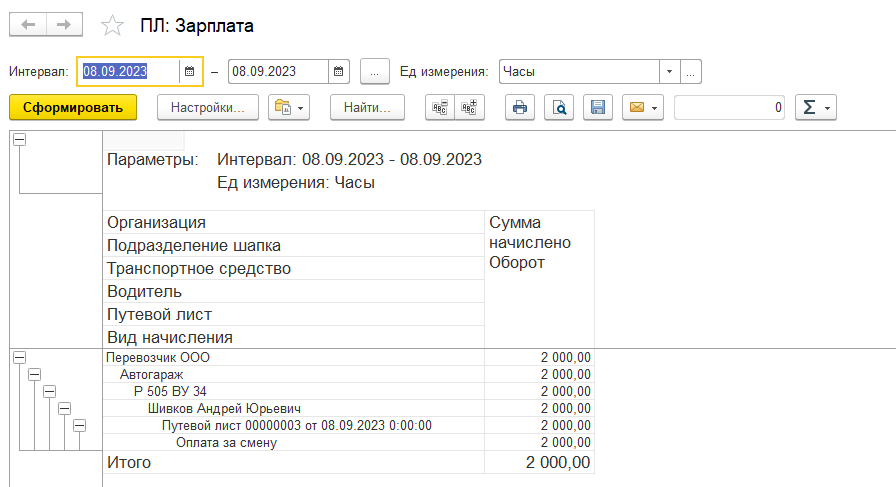Add report to favorites with star icon

click(113, 25)
